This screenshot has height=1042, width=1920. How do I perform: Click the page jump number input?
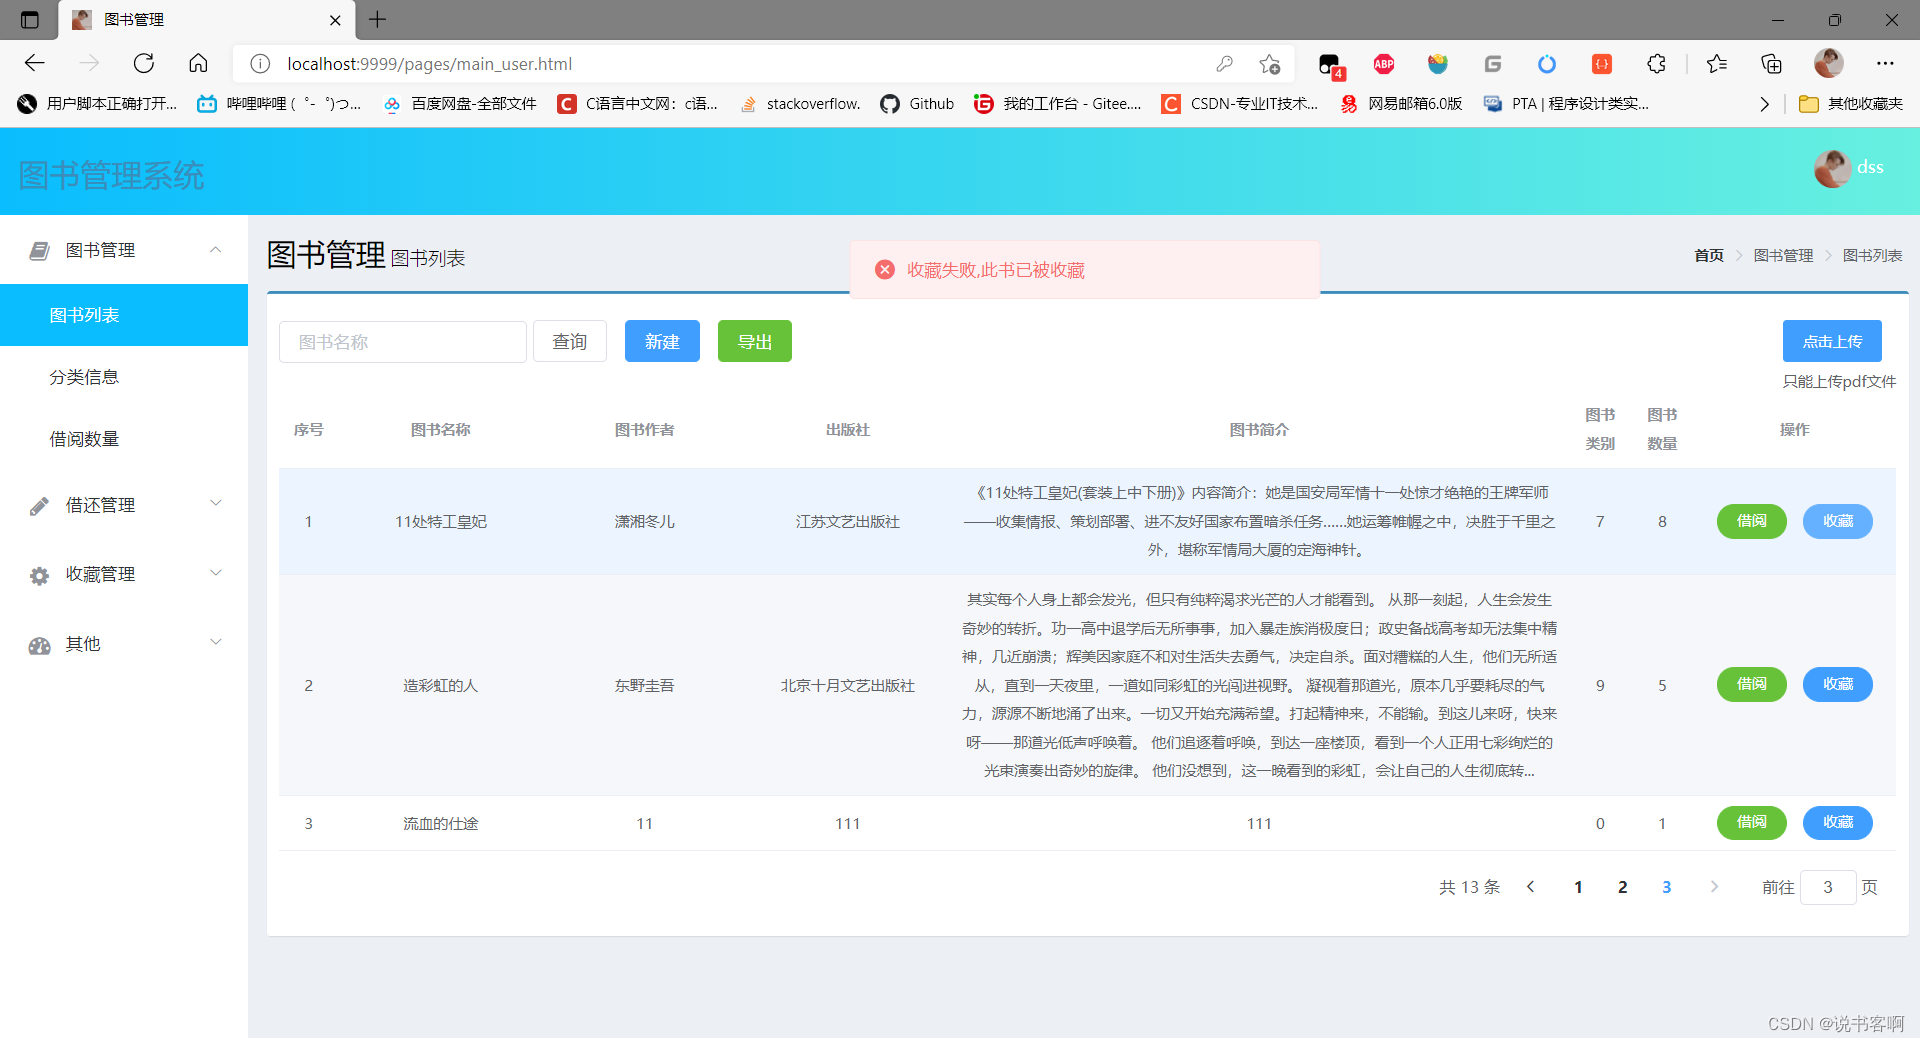click(x=1828, y=887)
